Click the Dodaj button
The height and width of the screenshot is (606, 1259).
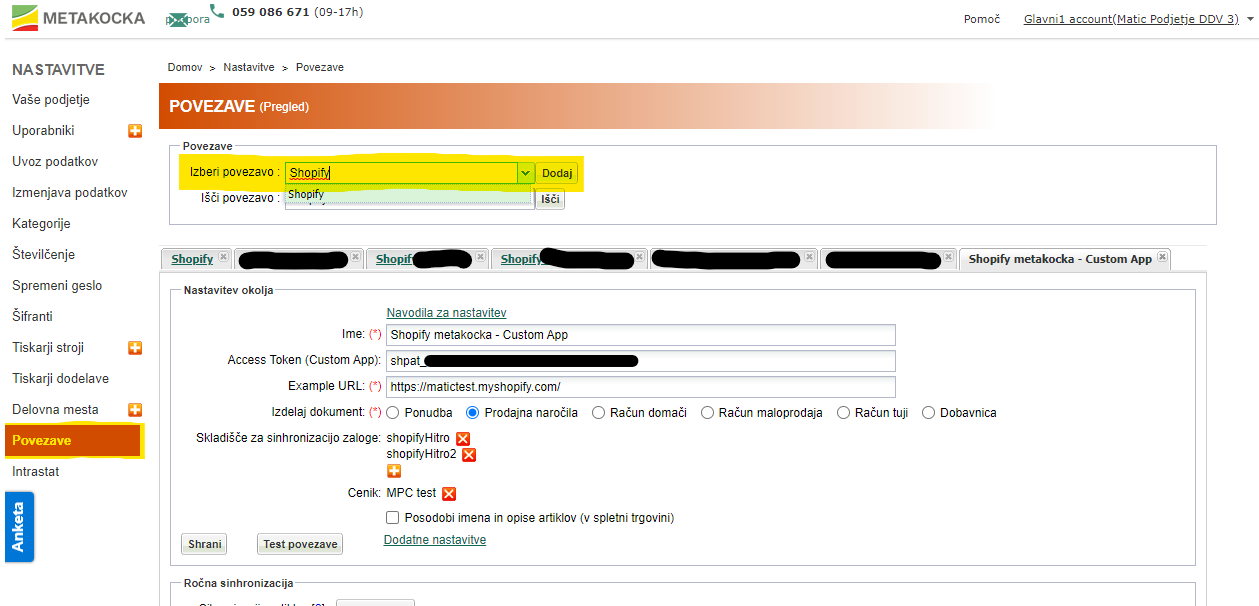point(557,173)
